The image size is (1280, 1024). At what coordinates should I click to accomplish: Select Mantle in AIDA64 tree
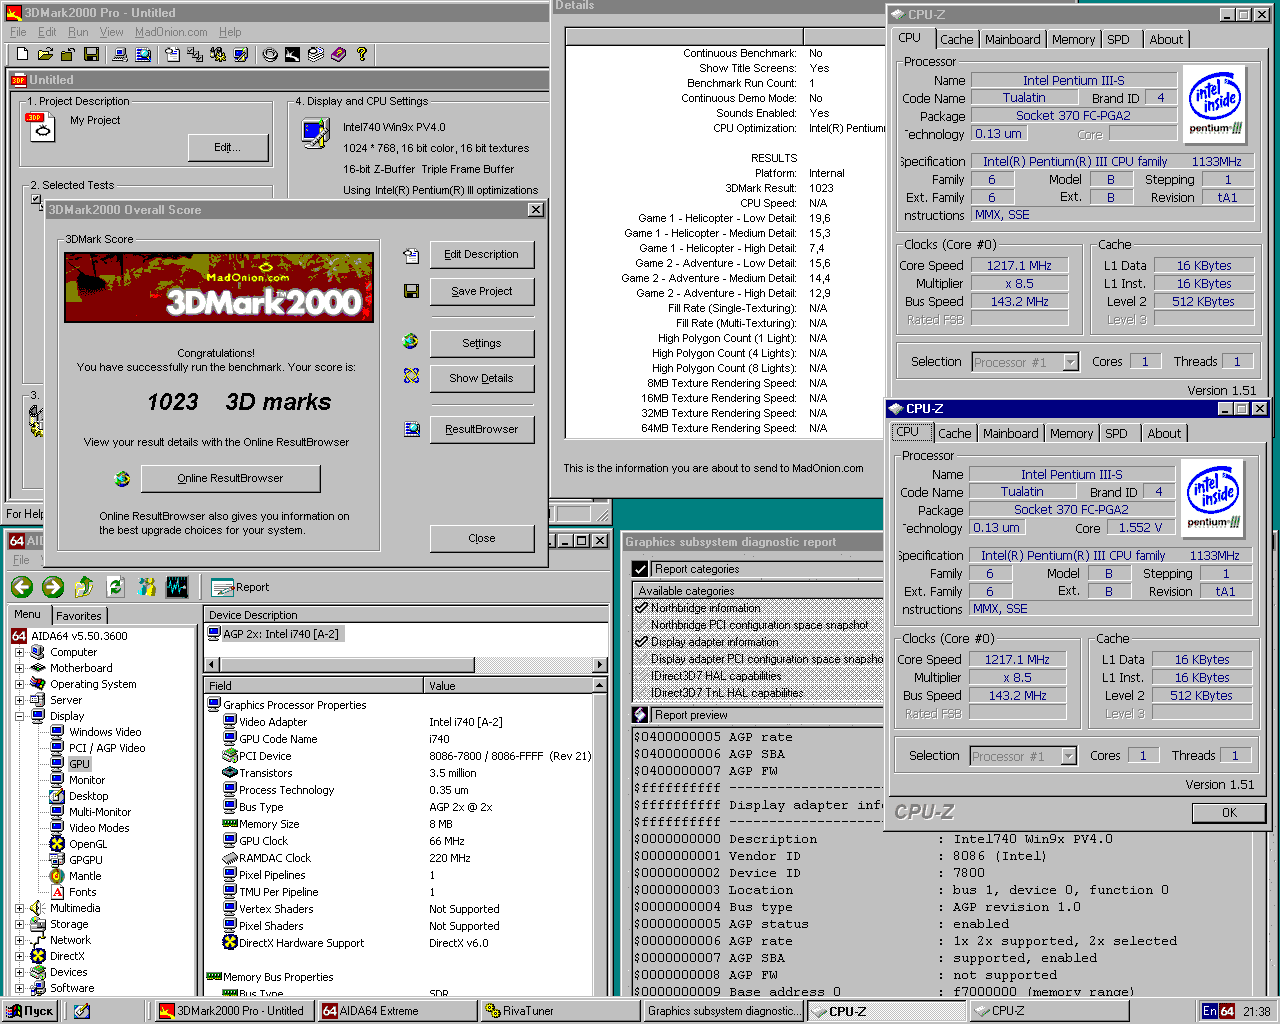(85, 875)
